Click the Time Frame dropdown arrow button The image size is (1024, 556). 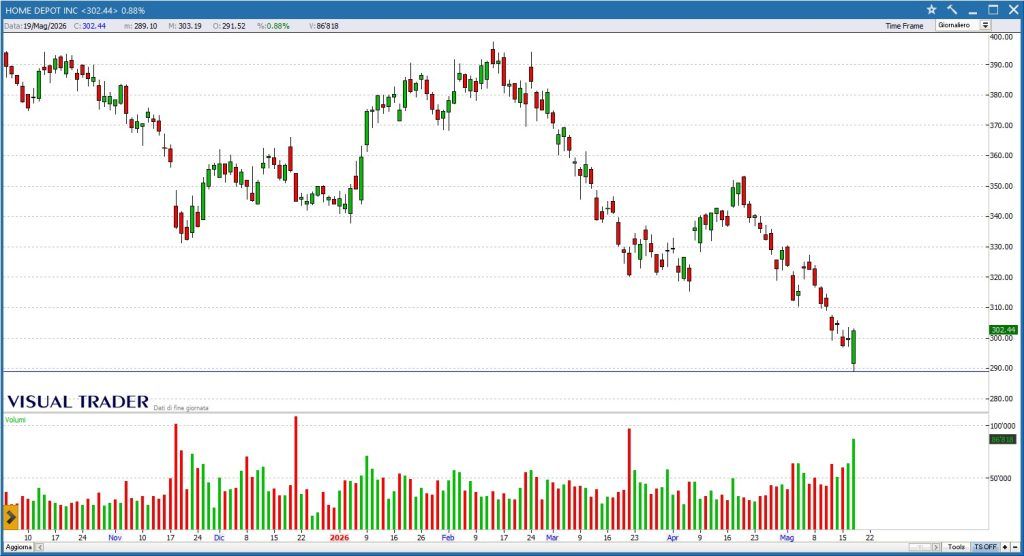point(985,25)
